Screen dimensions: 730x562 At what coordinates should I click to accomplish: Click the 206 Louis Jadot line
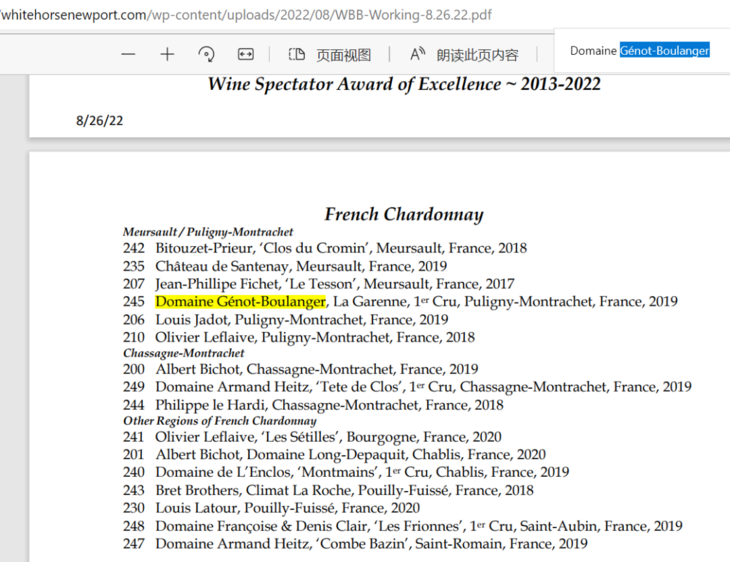tap(285, 319)
